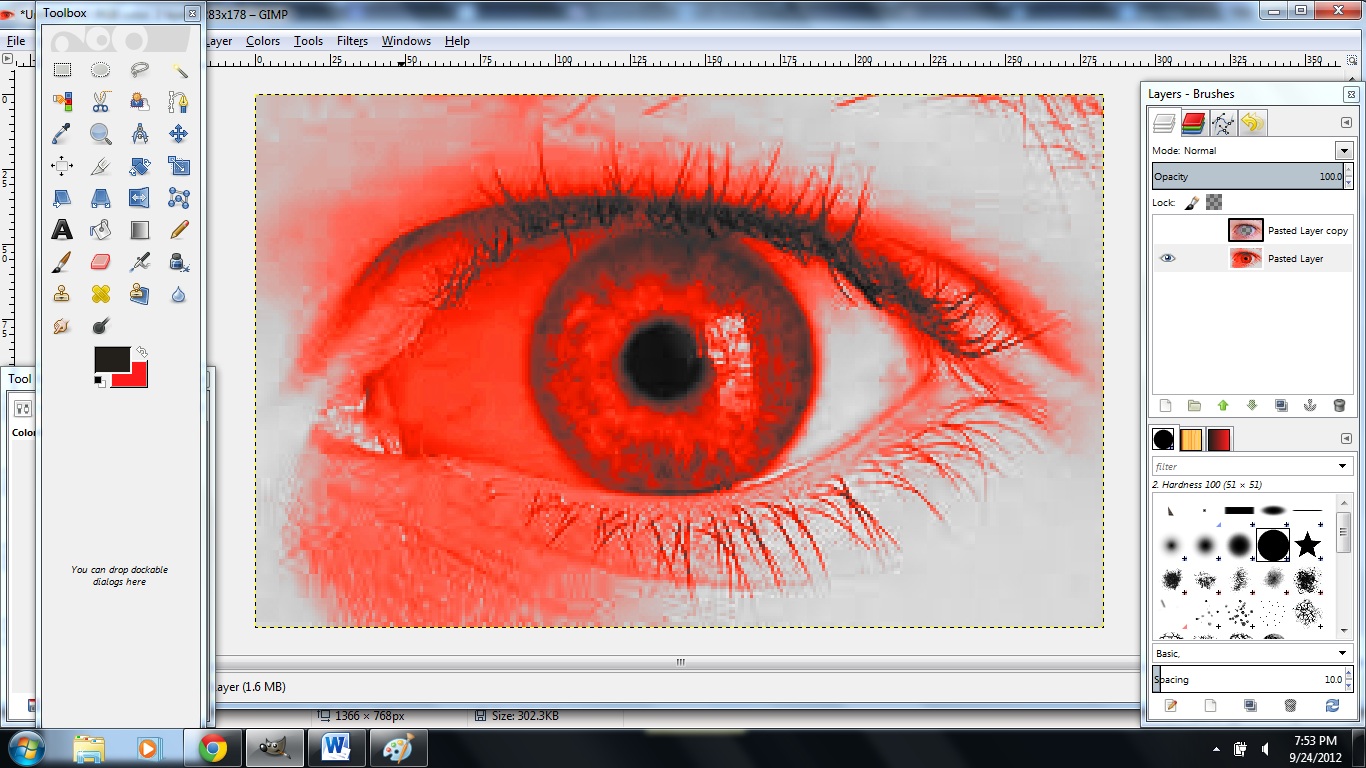This screenshot has height=768, width=1366.
Task: Click the black foreground color swatch
Action: point(111,359)
